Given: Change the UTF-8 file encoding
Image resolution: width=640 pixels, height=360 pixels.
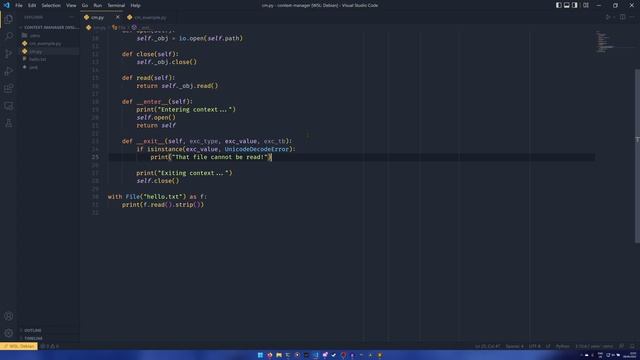Looking at the screenshot, I should point(534,346).
